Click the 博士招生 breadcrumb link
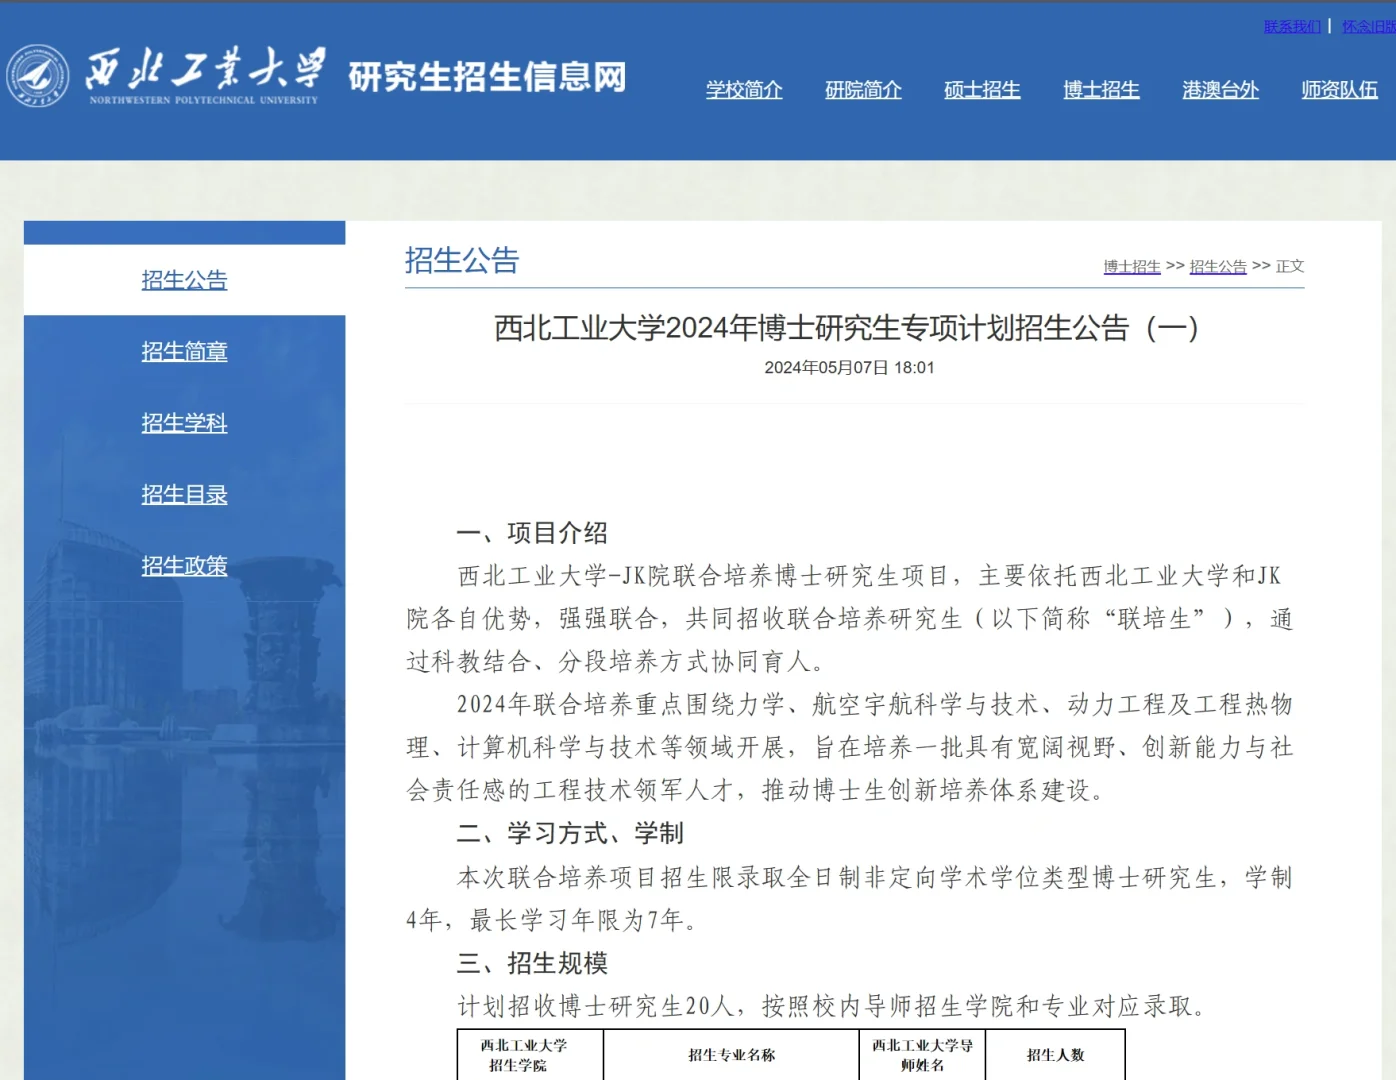1396x1080 pixels. [1132, 266]
